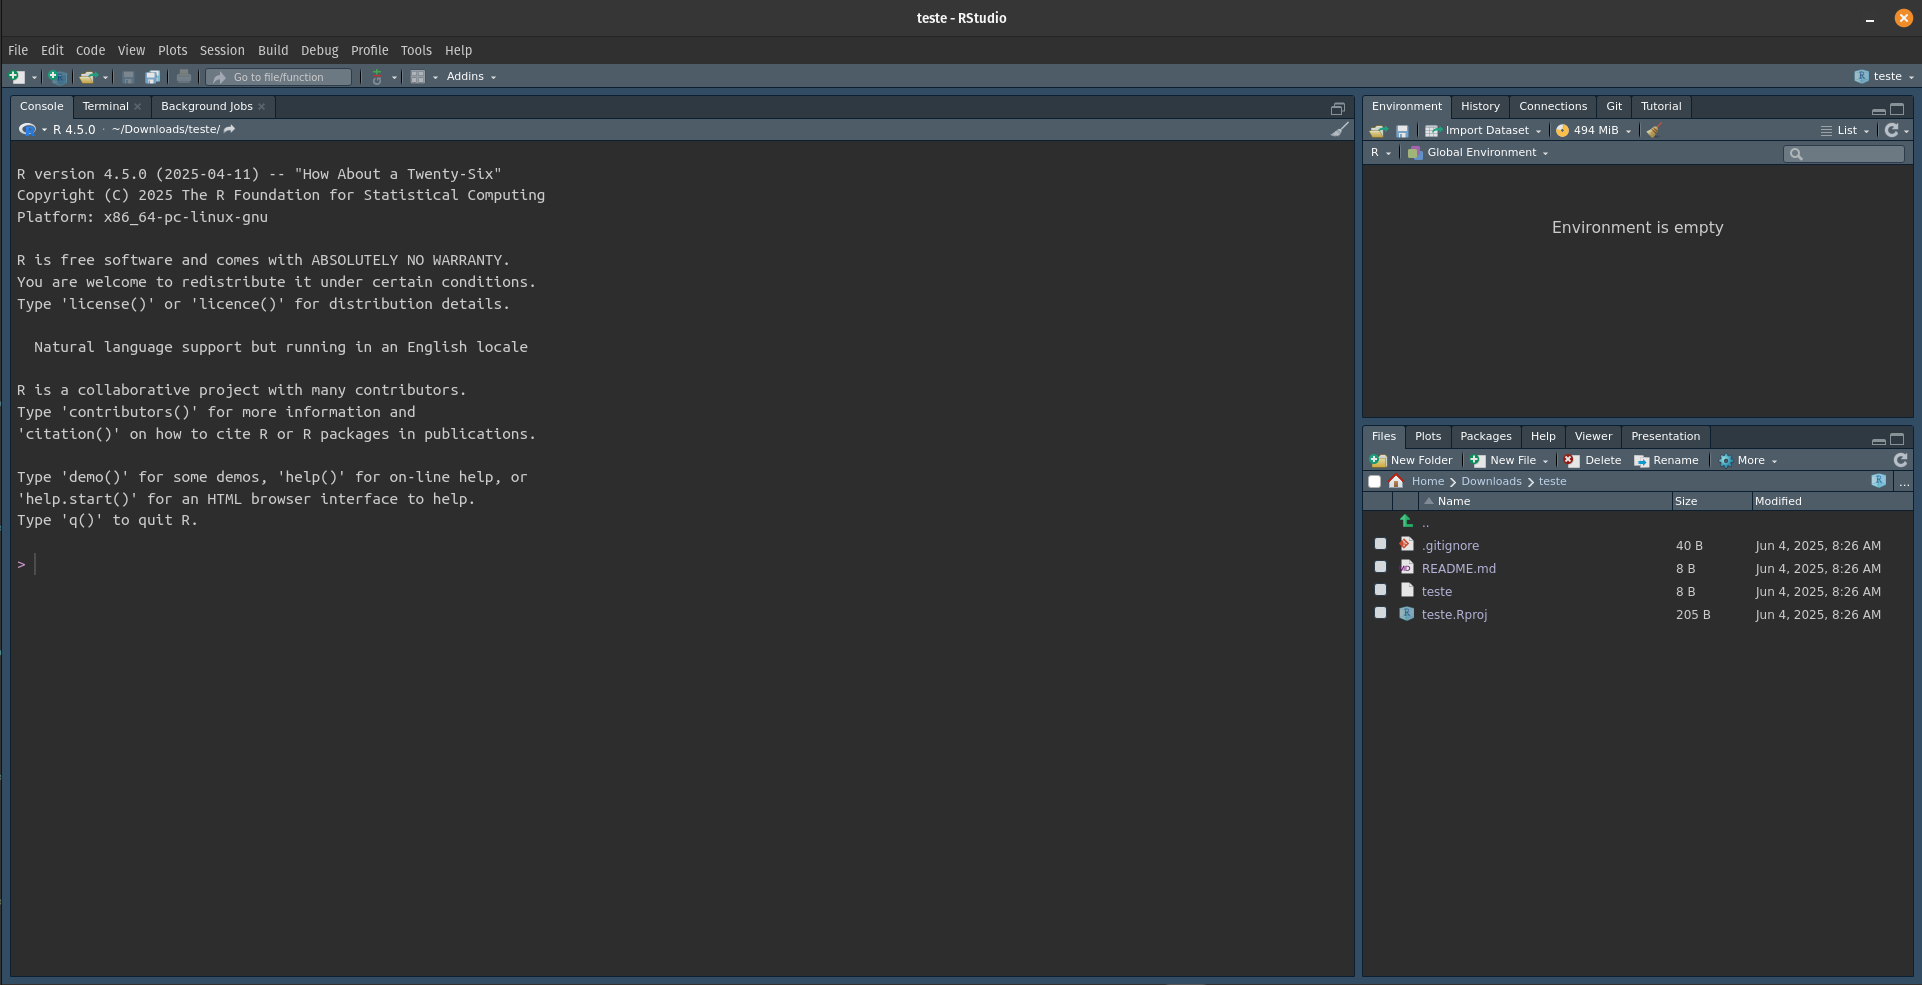Refresh the Files pane file listing
1922x985 pixels.
(1900, 460)
